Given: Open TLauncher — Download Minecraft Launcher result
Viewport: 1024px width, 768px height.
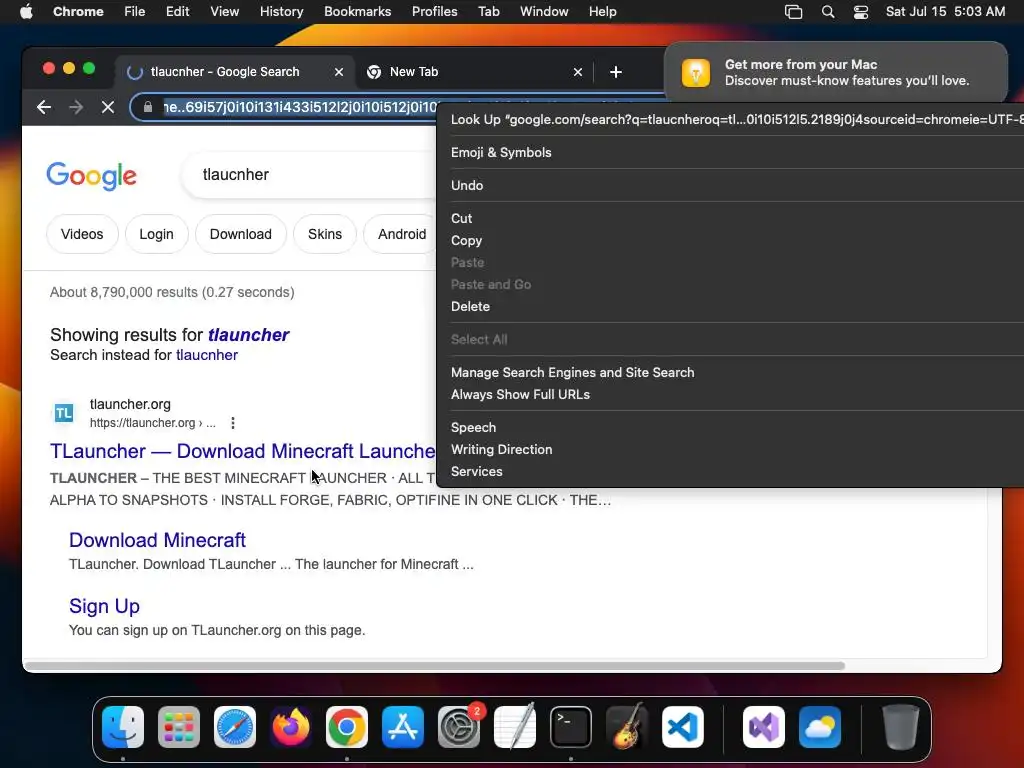Looking at the screenshot, I should 242,451.
